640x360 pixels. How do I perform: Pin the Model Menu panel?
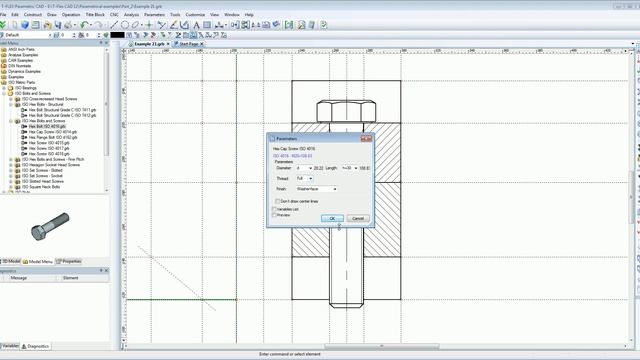pos(101,43)
